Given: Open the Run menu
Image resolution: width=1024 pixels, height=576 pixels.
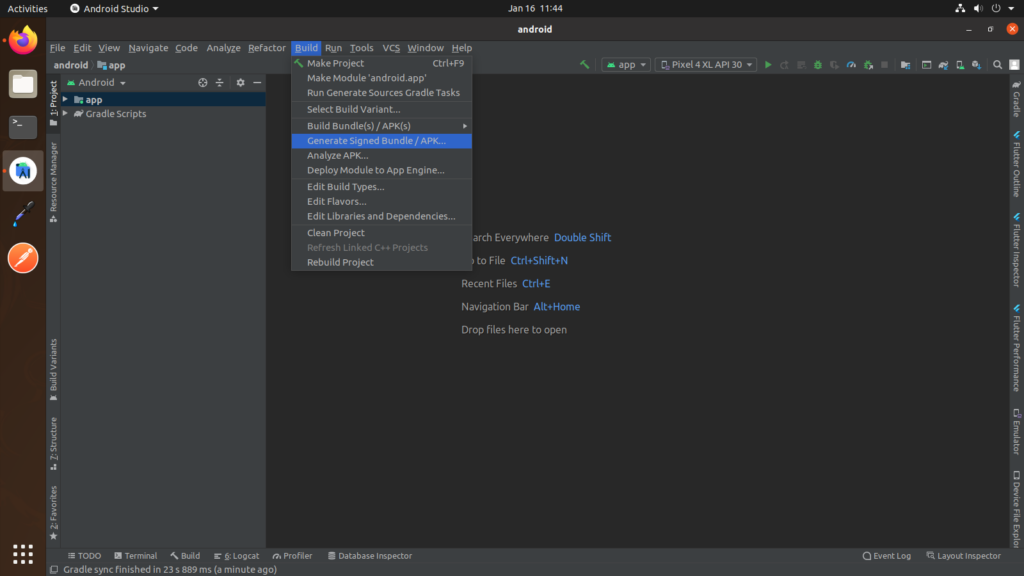Looking at the screenshot, I should coord(334,47).
